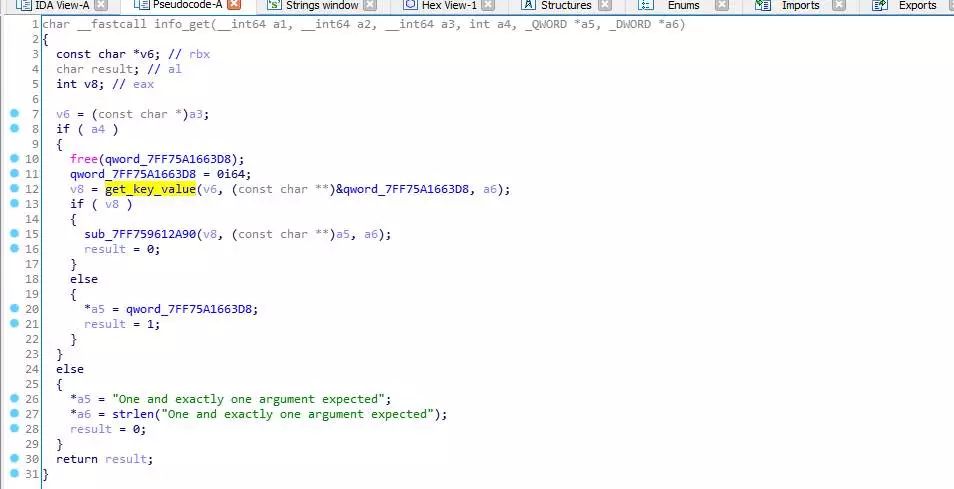The height and width of the screenshot is (489, 954).
Task: Click qword_7FF75A1663D8 on line 20
Action: coord(189,309)
